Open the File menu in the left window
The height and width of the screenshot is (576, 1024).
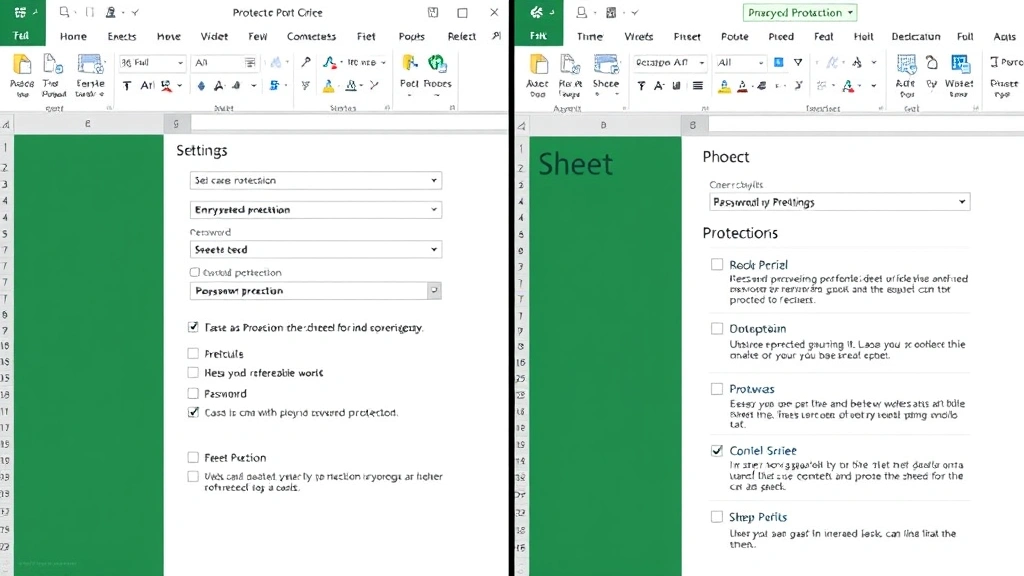[22, 36]
